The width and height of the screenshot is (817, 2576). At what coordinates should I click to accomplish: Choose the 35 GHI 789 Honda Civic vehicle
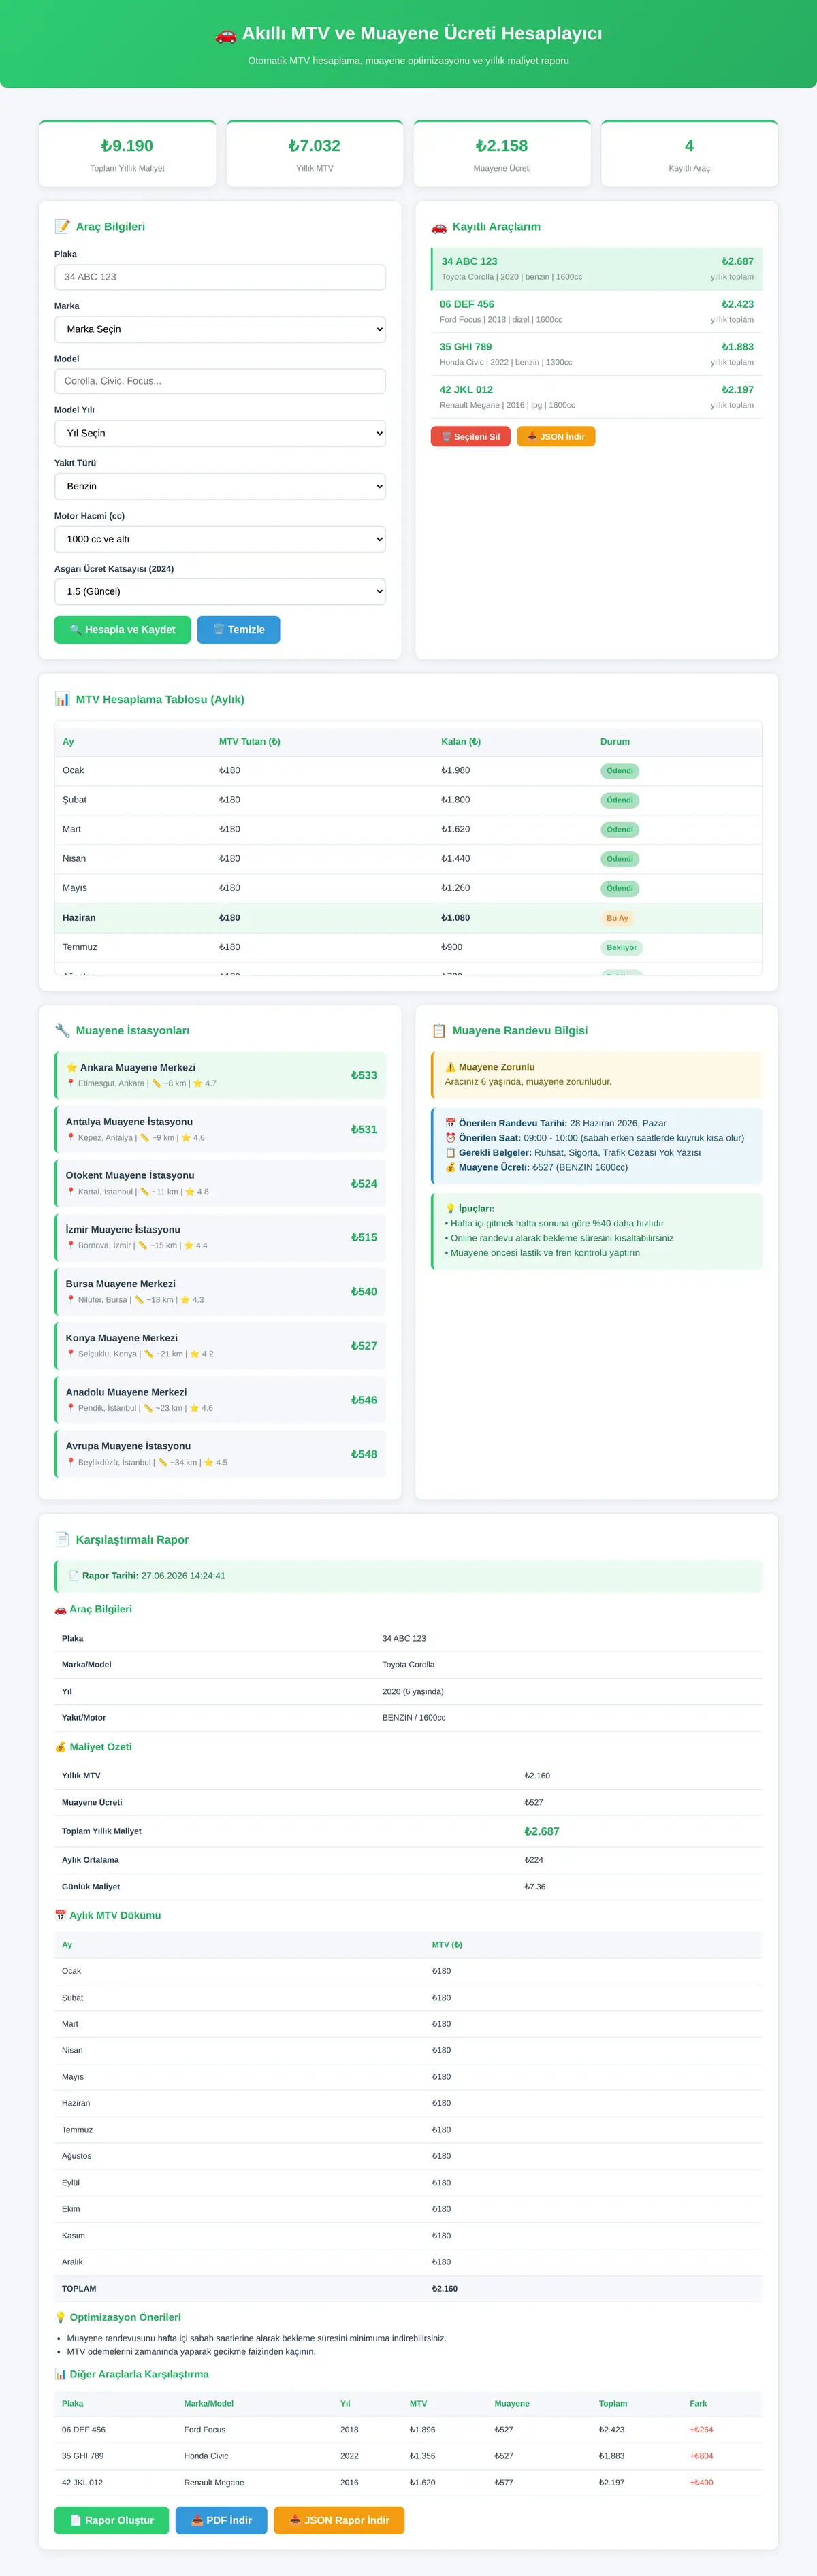click(x=597, y=355)
